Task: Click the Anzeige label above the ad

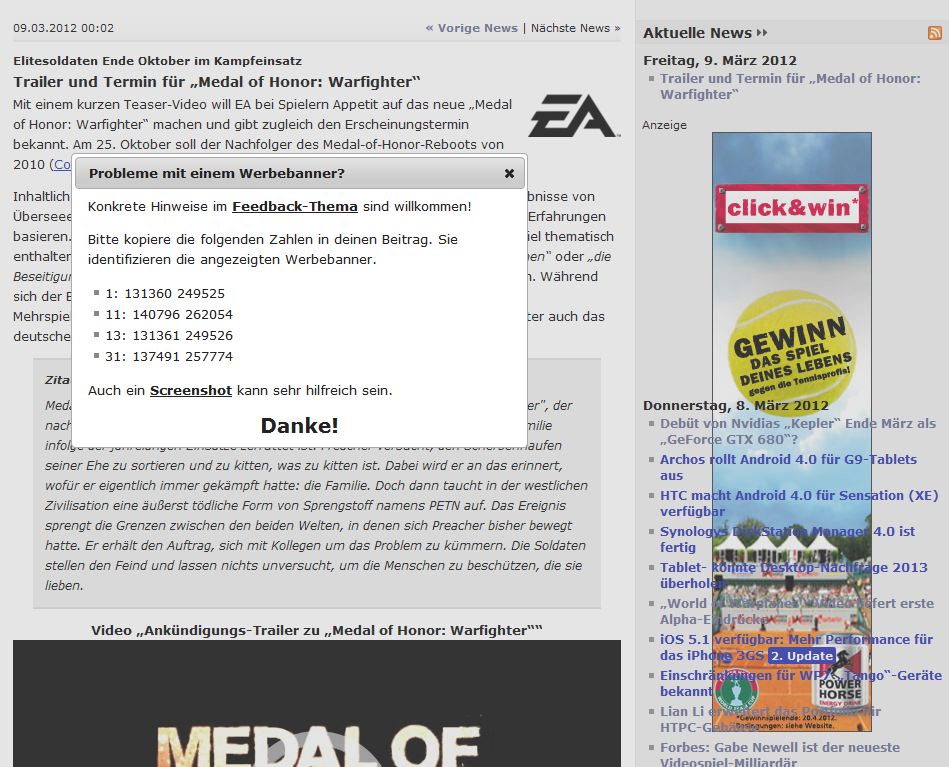Action: click(664, 125)
